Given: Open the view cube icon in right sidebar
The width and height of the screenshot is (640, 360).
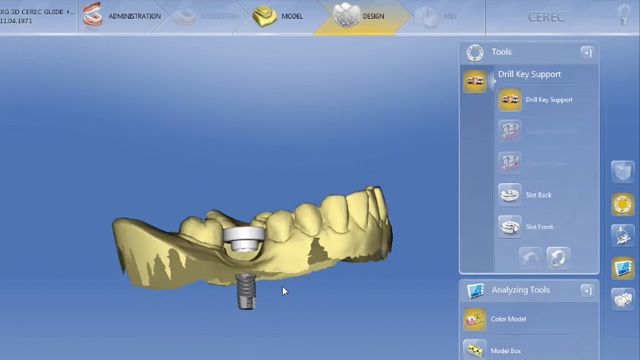Looking at the screenshot, I should pos(622,172).
